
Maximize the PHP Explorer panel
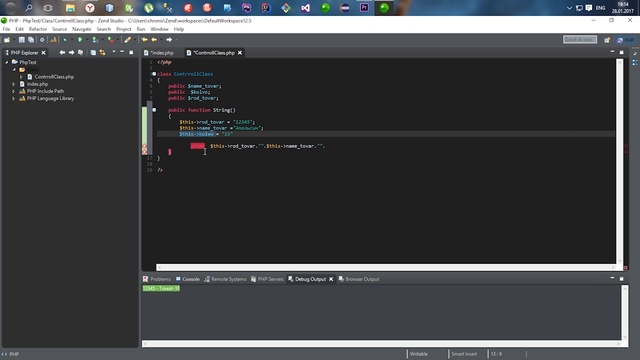(x=131, y=52)
